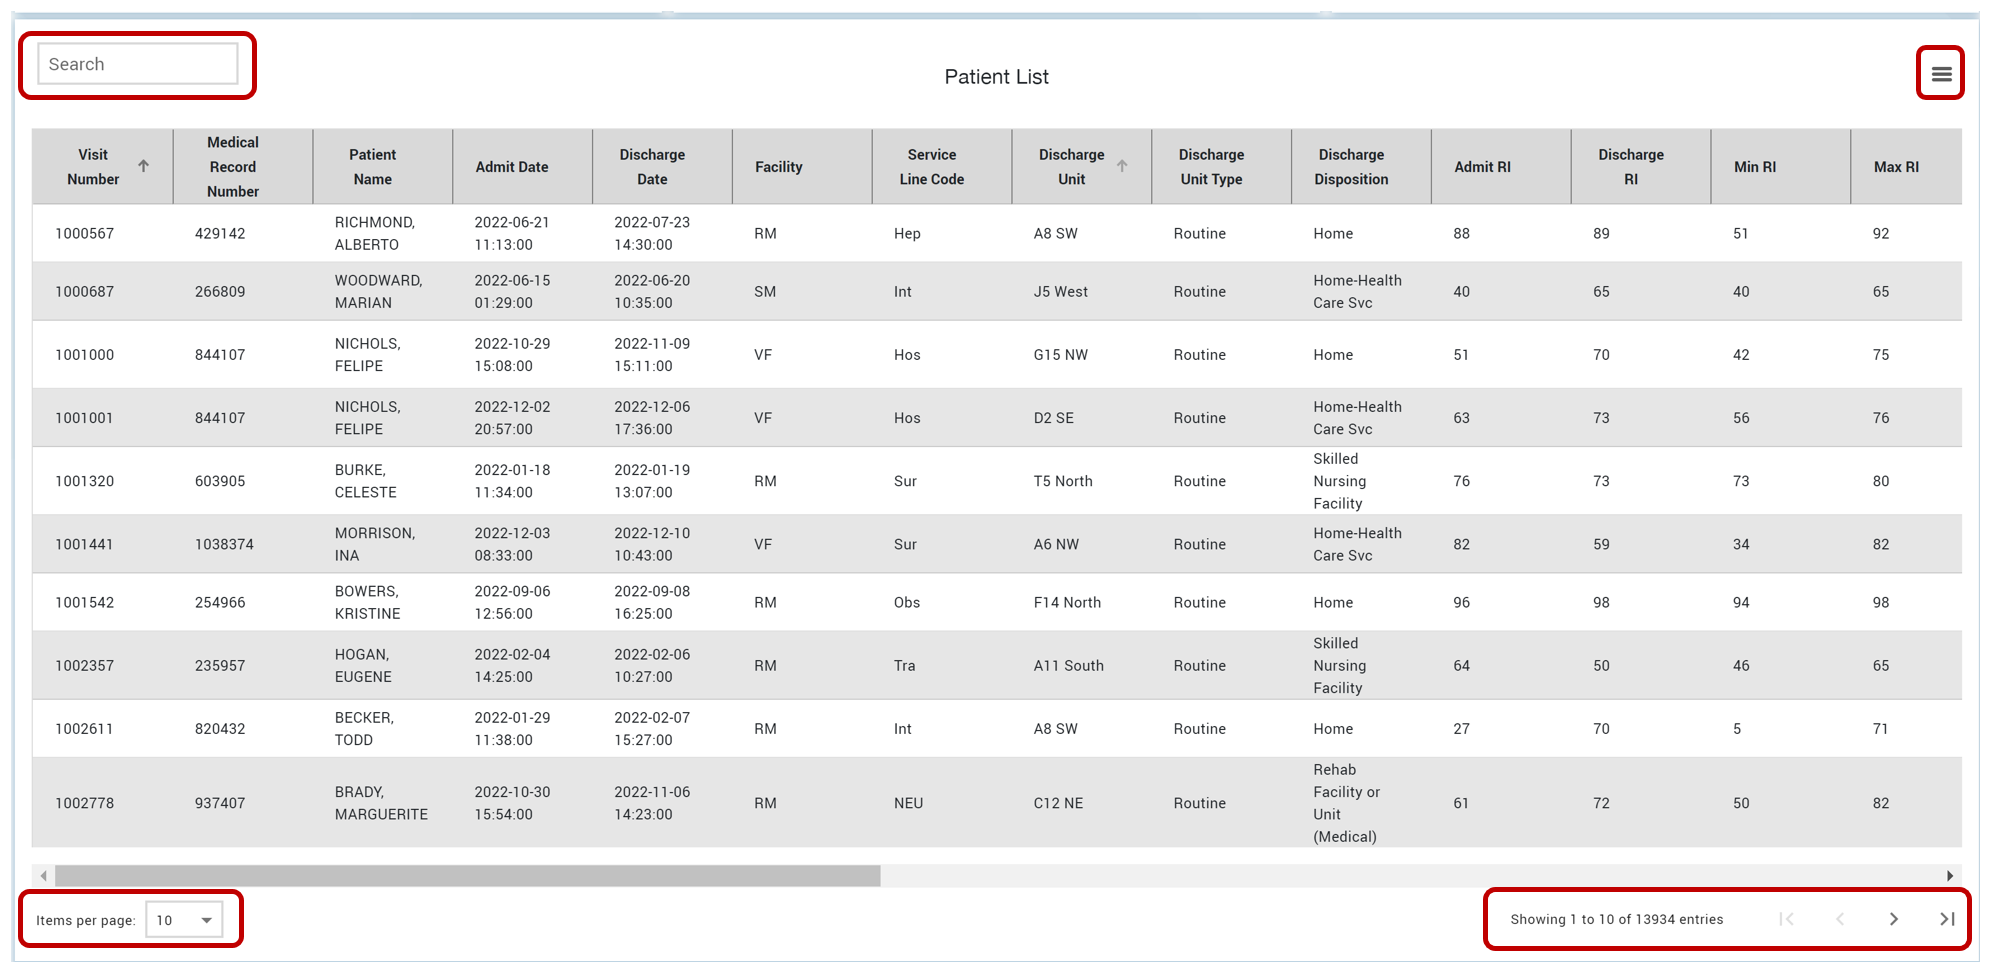Click discharge unit J5 West
This screenshot has width=2003, height=971.
(1061, 291)
